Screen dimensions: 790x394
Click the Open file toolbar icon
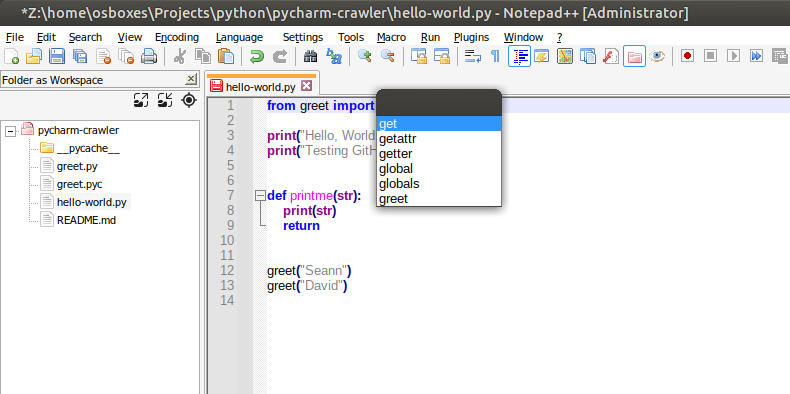[33, 56]
